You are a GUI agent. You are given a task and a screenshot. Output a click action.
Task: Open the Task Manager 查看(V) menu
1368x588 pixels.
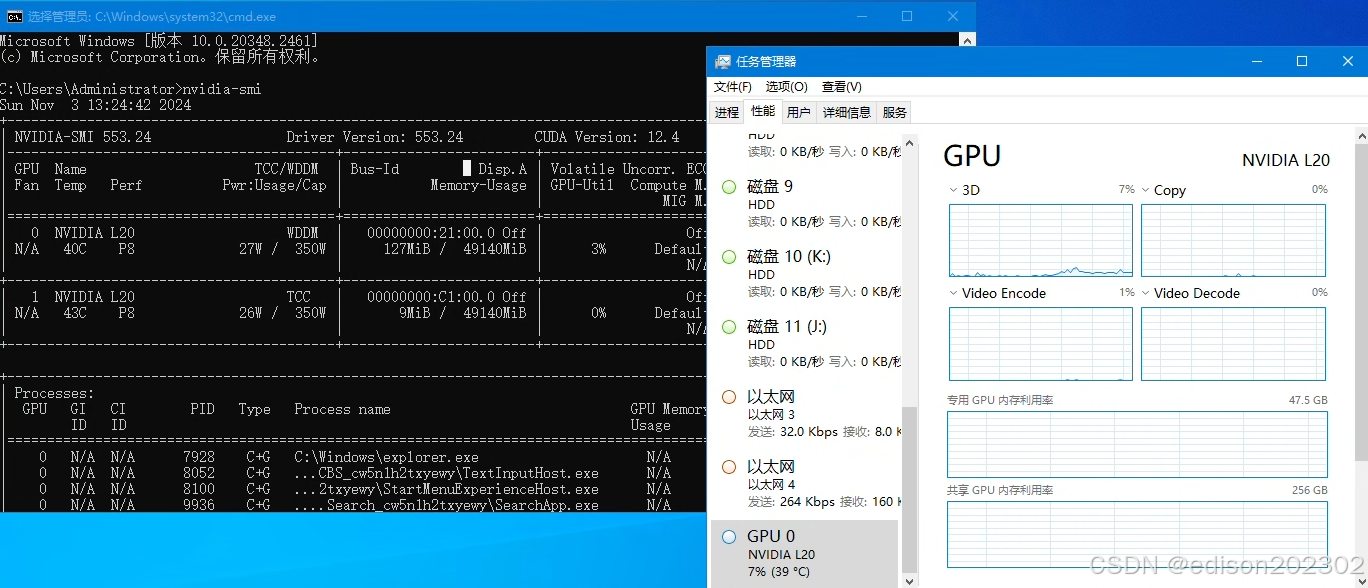pos(841,87)
